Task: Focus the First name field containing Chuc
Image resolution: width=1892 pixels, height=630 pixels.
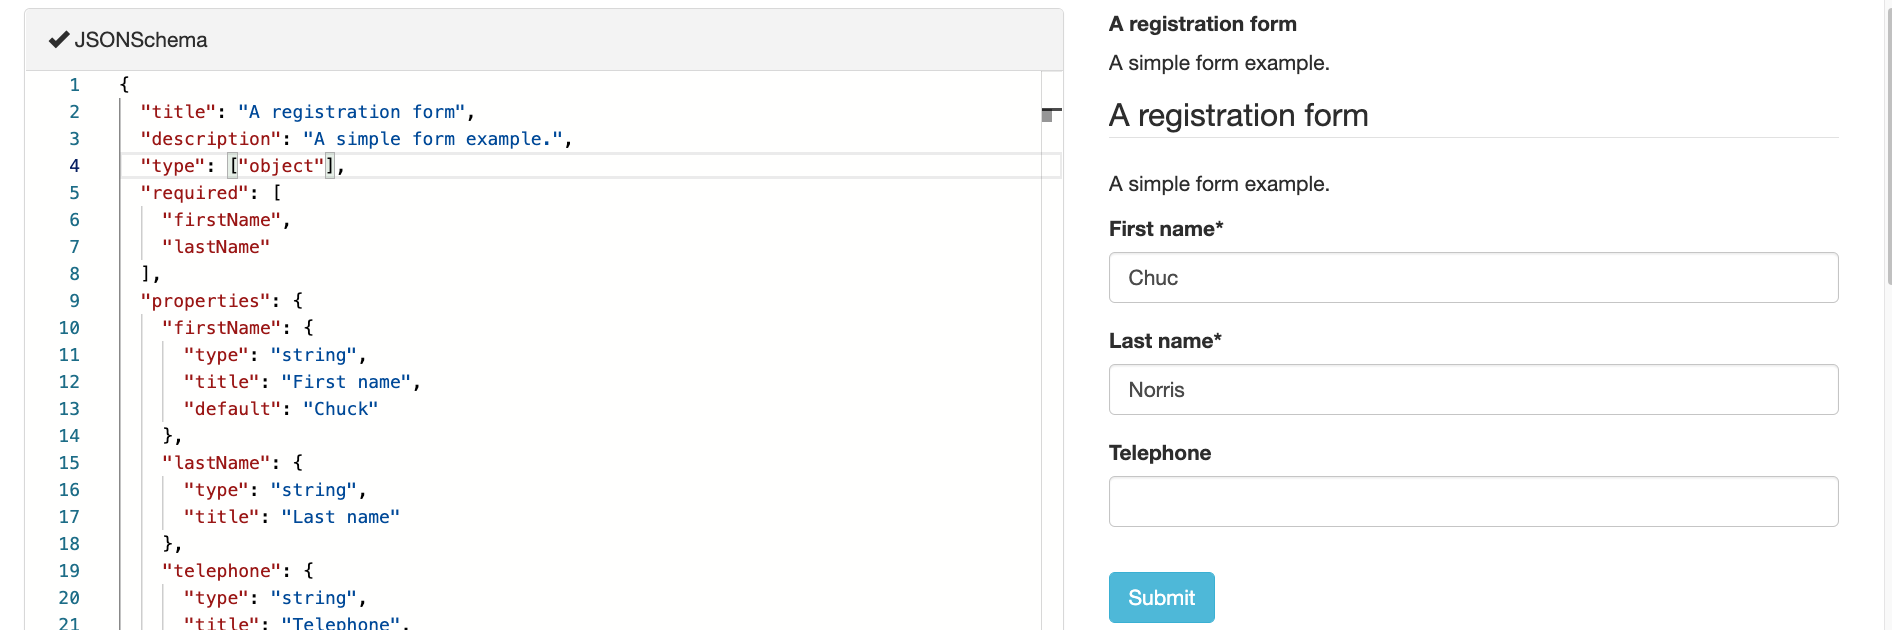Action: 1472,278
